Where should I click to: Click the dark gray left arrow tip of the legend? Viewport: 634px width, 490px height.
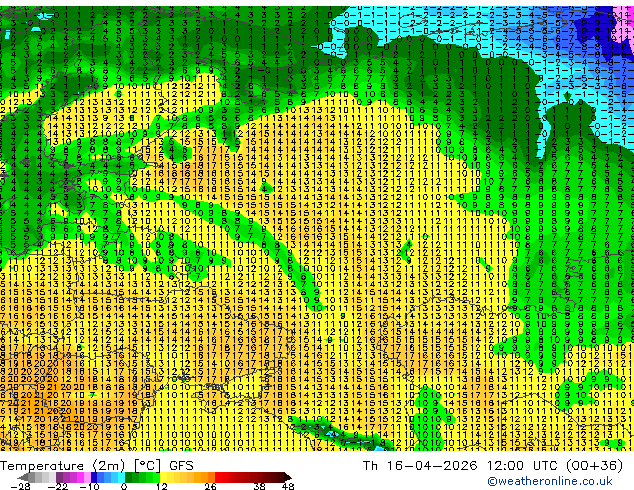(x=22, y=477)
